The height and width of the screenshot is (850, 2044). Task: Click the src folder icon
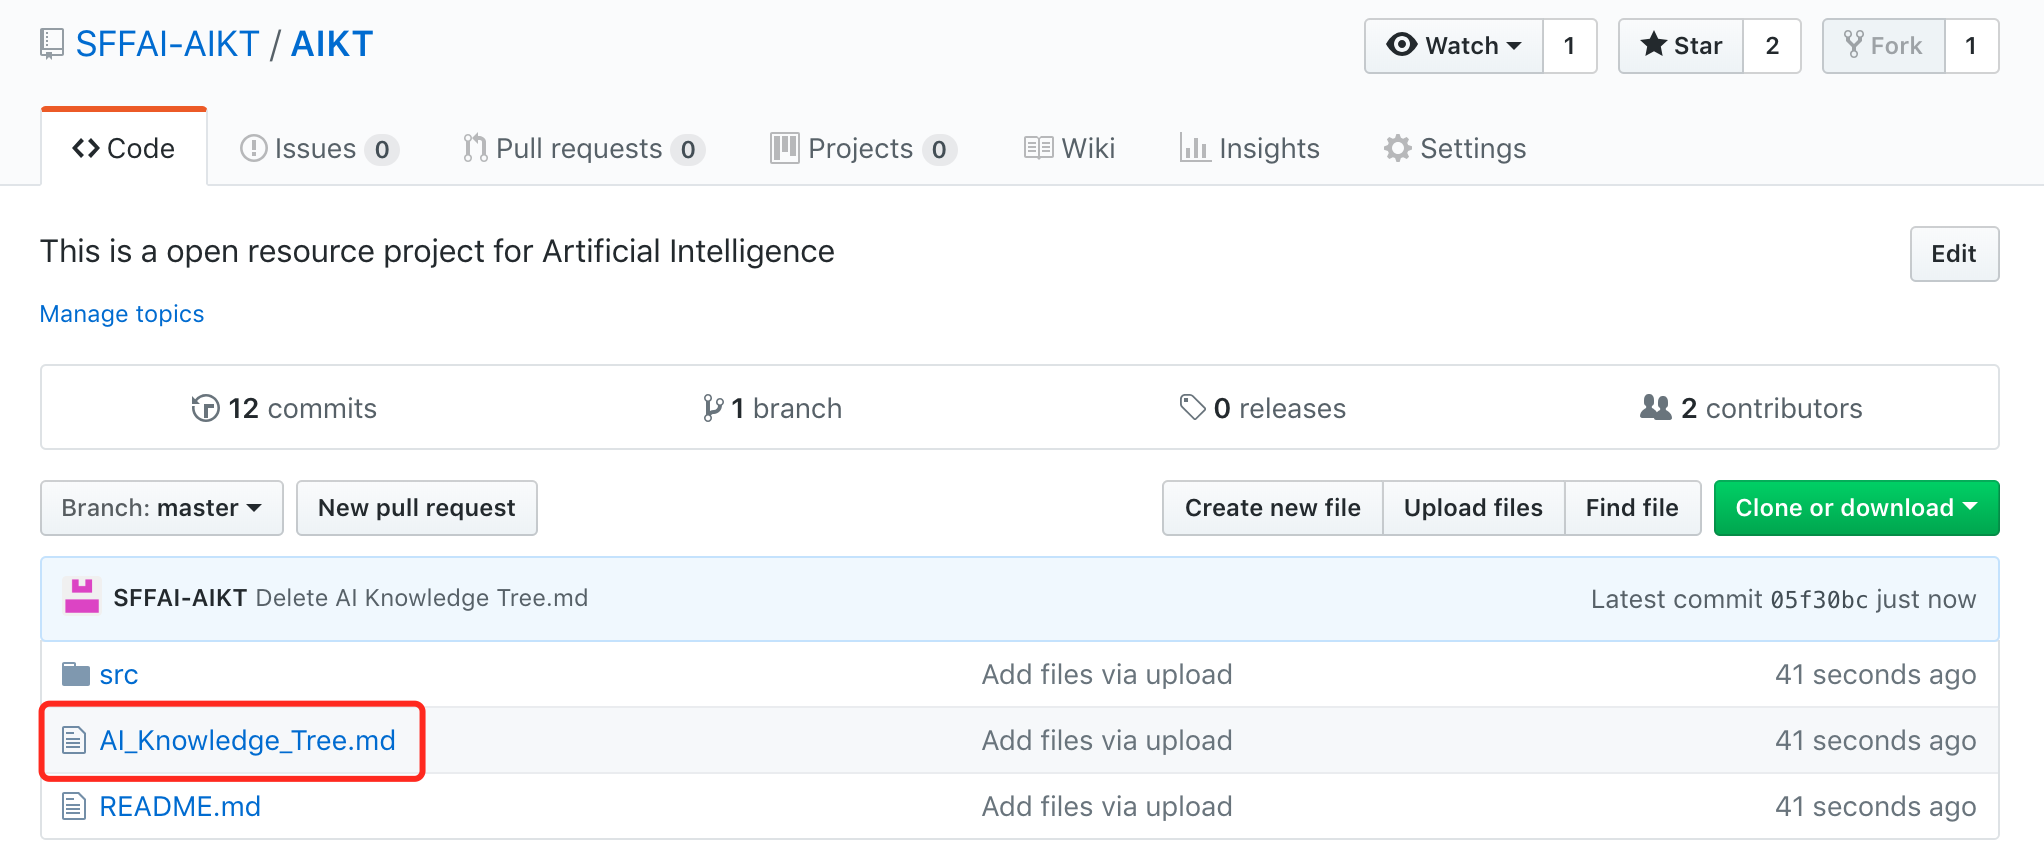point(76,675)
